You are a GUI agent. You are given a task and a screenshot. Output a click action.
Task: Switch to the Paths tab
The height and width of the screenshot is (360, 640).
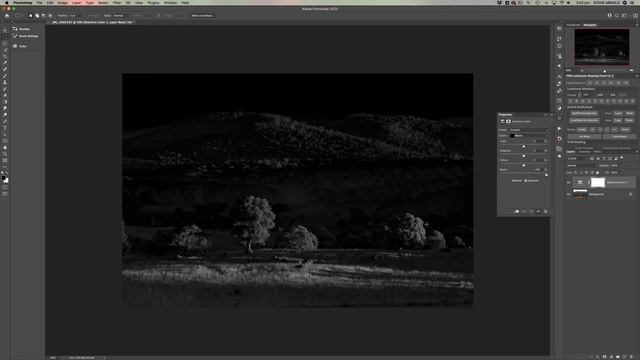pyautogui.click(x=597, y=151)
